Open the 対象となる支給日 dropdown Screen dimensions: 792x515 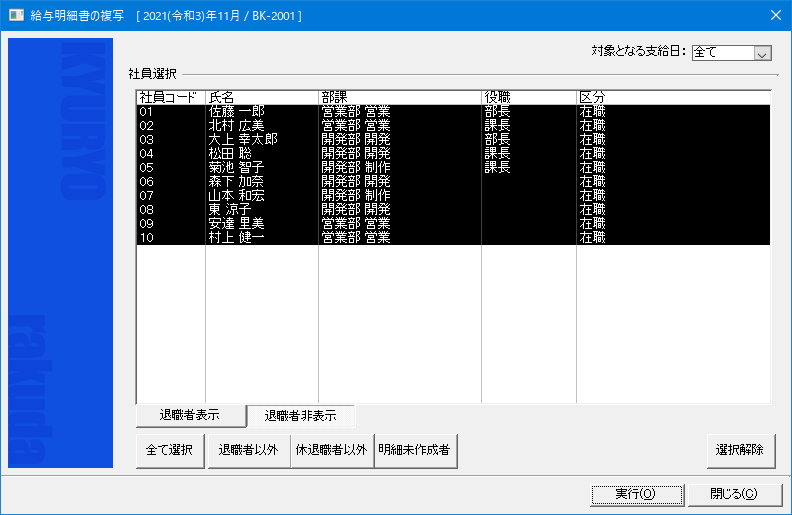[762, 53]
